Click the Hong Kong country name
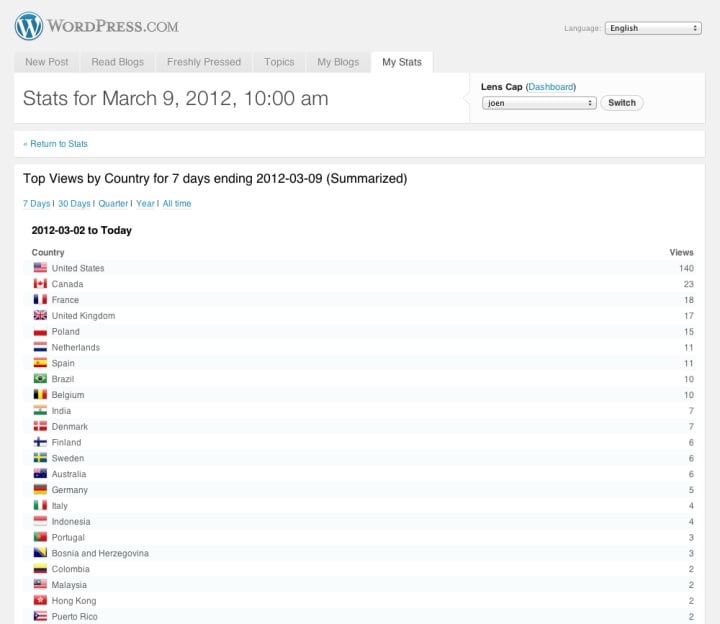Viewport: 720px width, 624px height. coord(74,601)
